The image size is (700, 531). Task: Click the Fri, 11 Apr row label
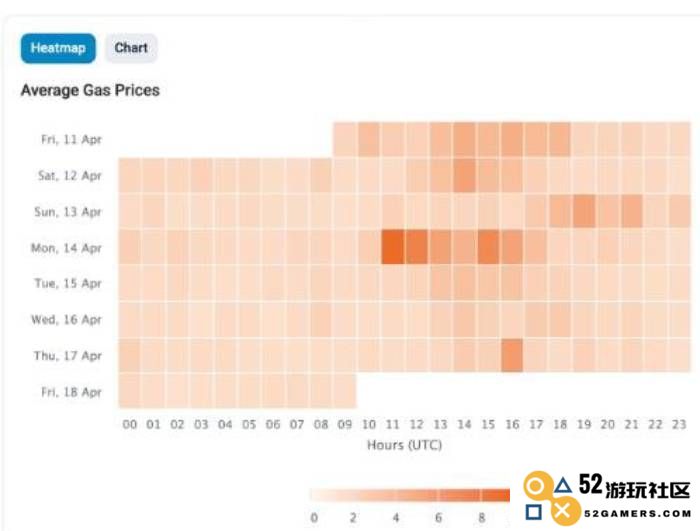[x=71, y=139]
